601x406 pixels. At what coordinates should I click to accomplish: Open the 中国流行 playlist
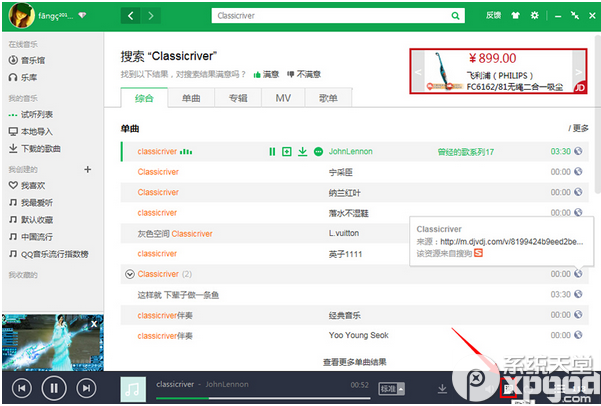click(31, 237)
